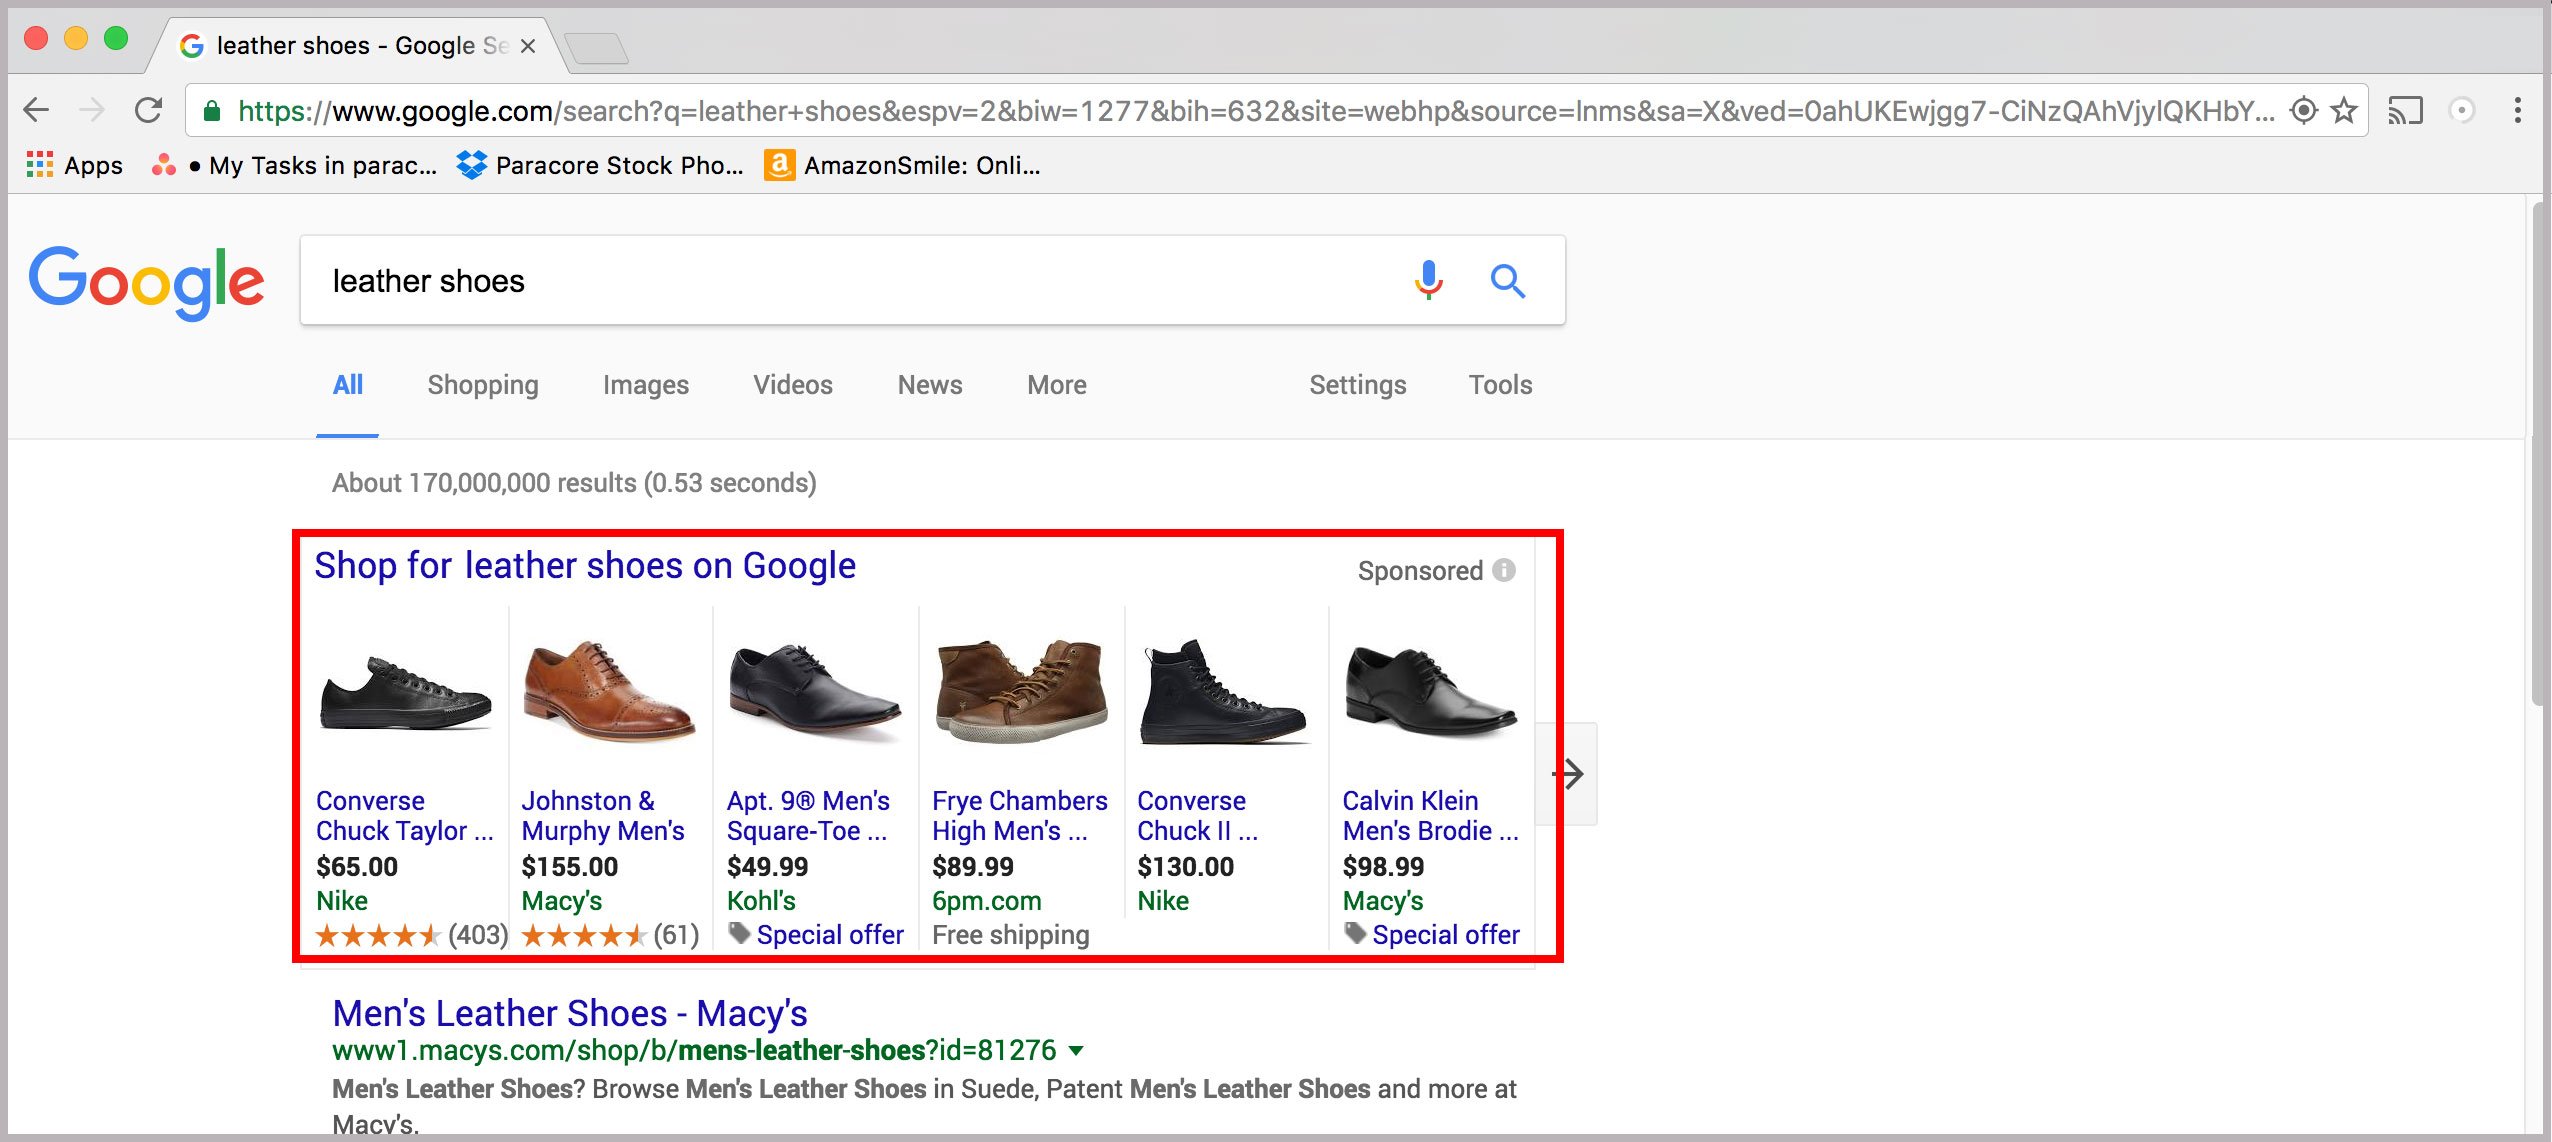
Task: Open a new browser tab
Action: (597, 48)
